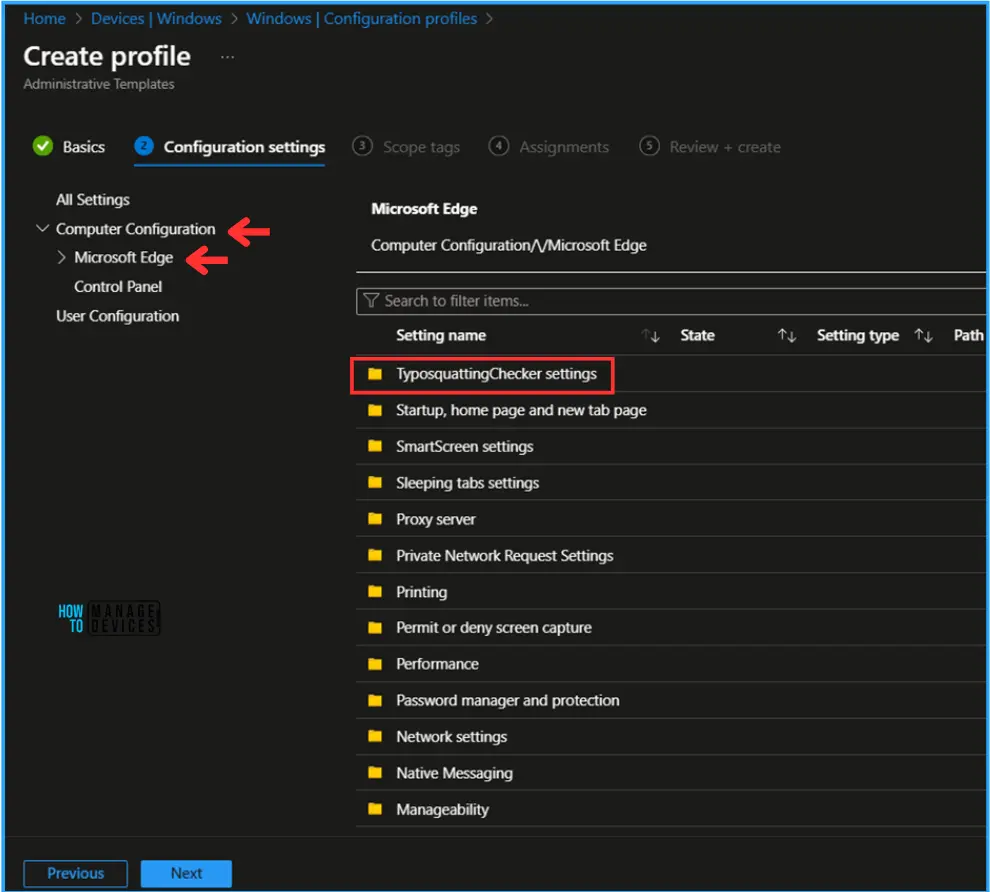Click the sort arrows beside Setting name
Viewport: 990px width, 892px height.
(651, 336)
